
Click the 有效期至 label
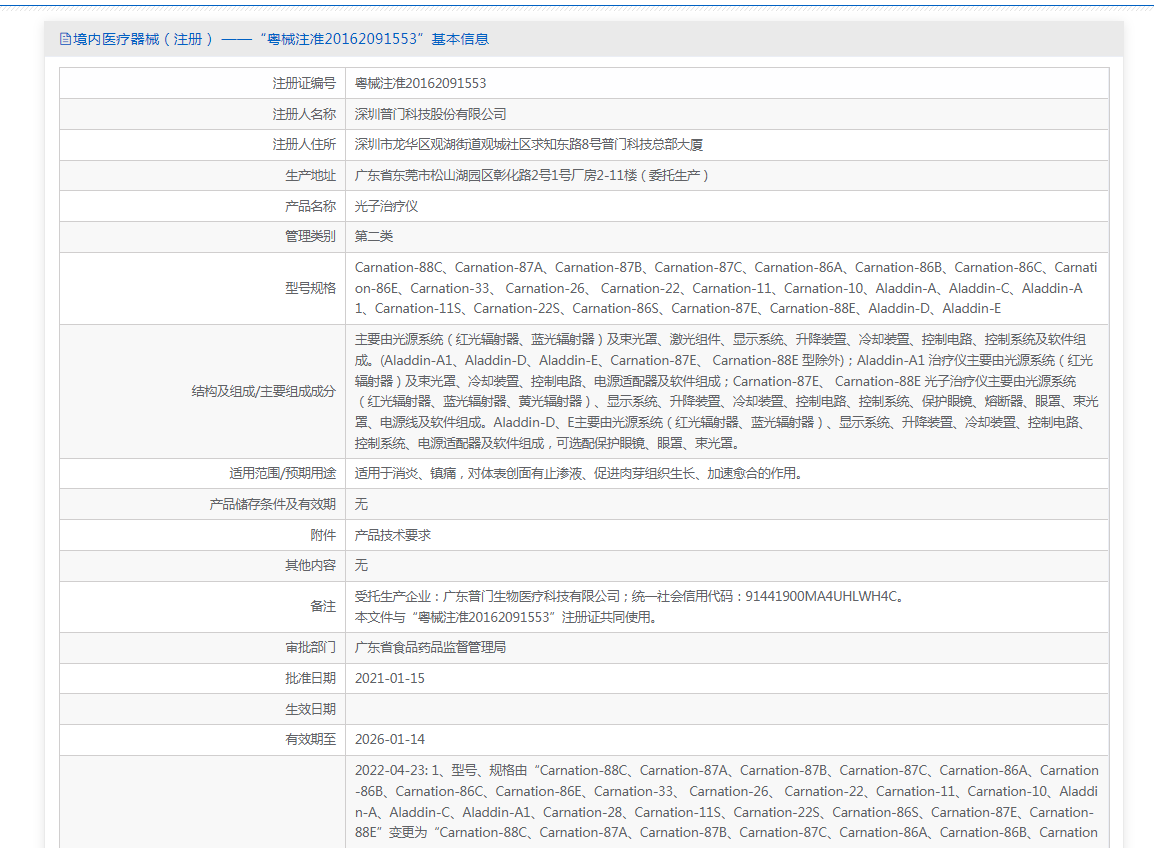(311, 739)
